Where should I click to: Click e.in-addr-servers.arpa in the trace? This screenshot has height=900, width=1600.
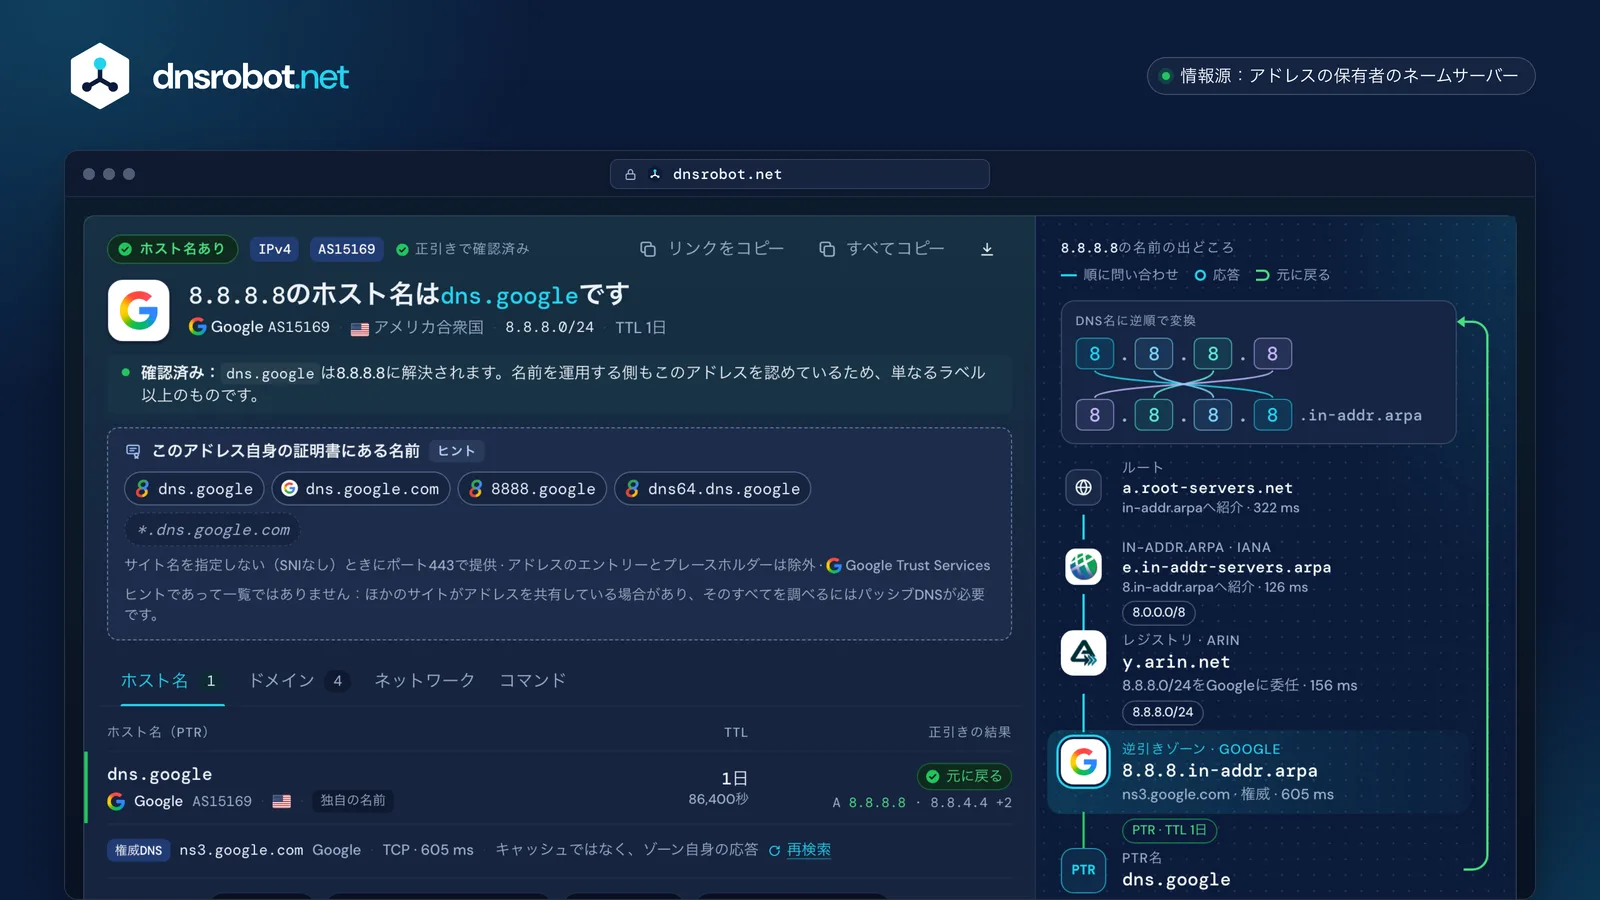pyautogui.click(x=1226, y=567)
